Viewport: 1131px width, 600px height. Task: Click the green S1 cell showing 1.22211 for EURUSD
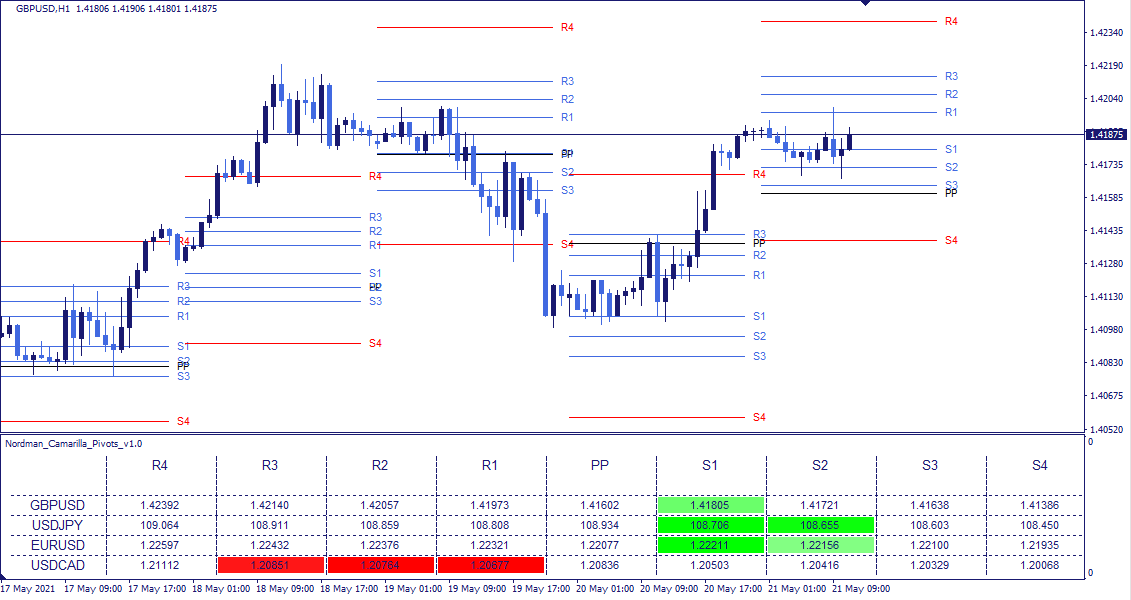pos(710,546)
